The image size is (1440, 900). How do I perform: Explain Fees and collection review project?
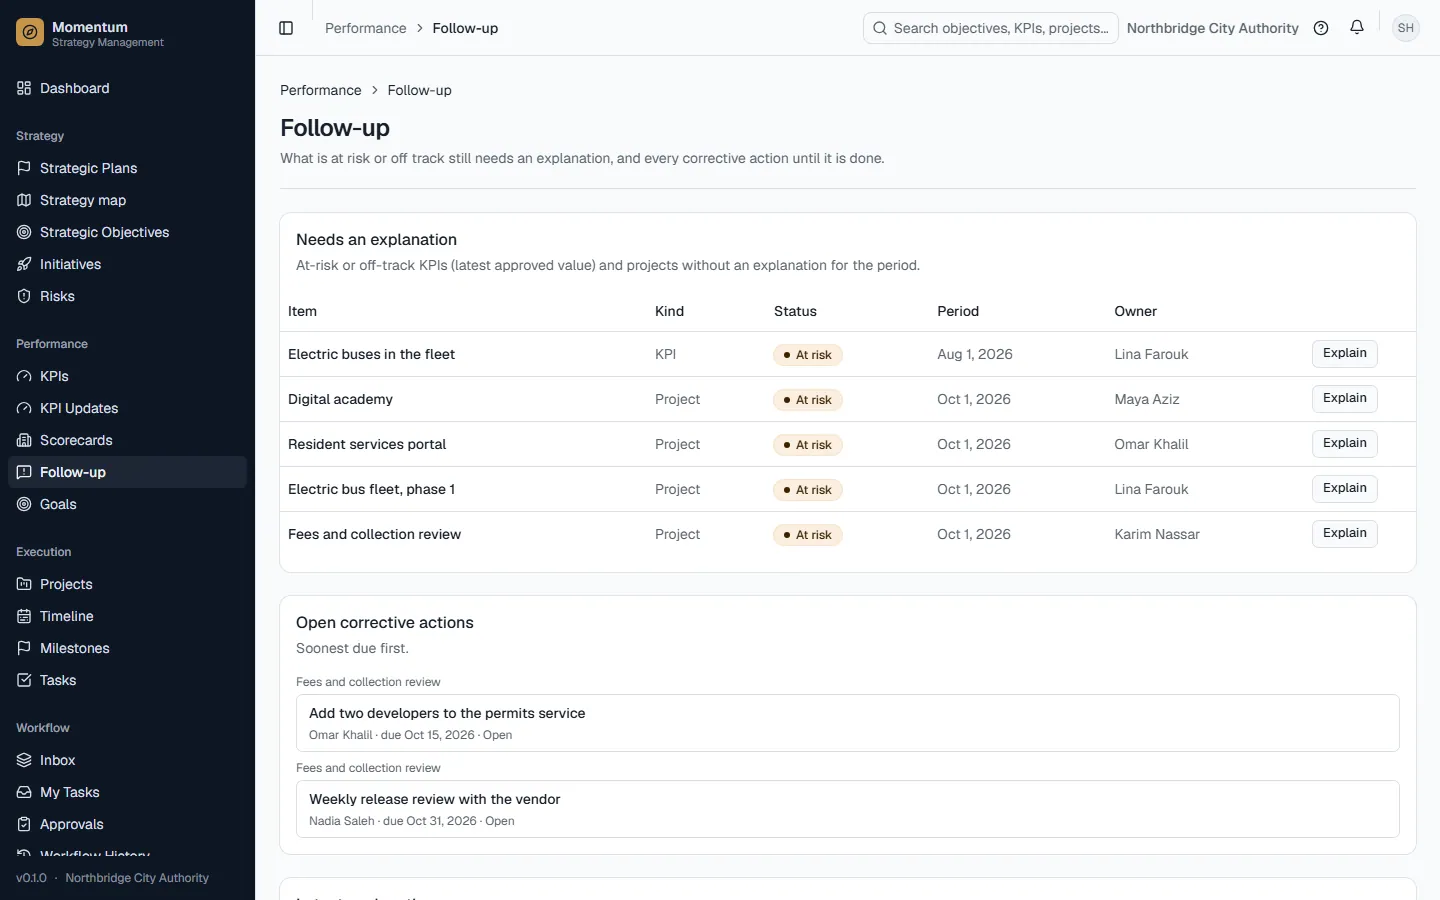click(x=1345, y=533)
